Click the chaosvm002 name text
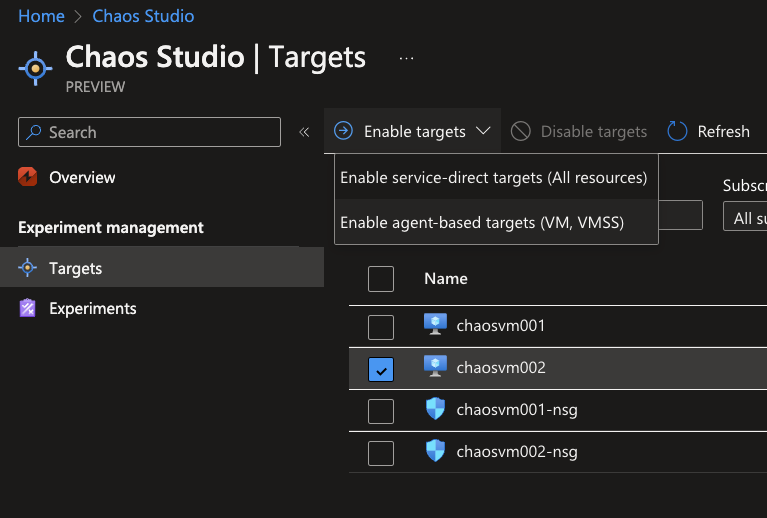767x518 pixels. tap(501, 367)
